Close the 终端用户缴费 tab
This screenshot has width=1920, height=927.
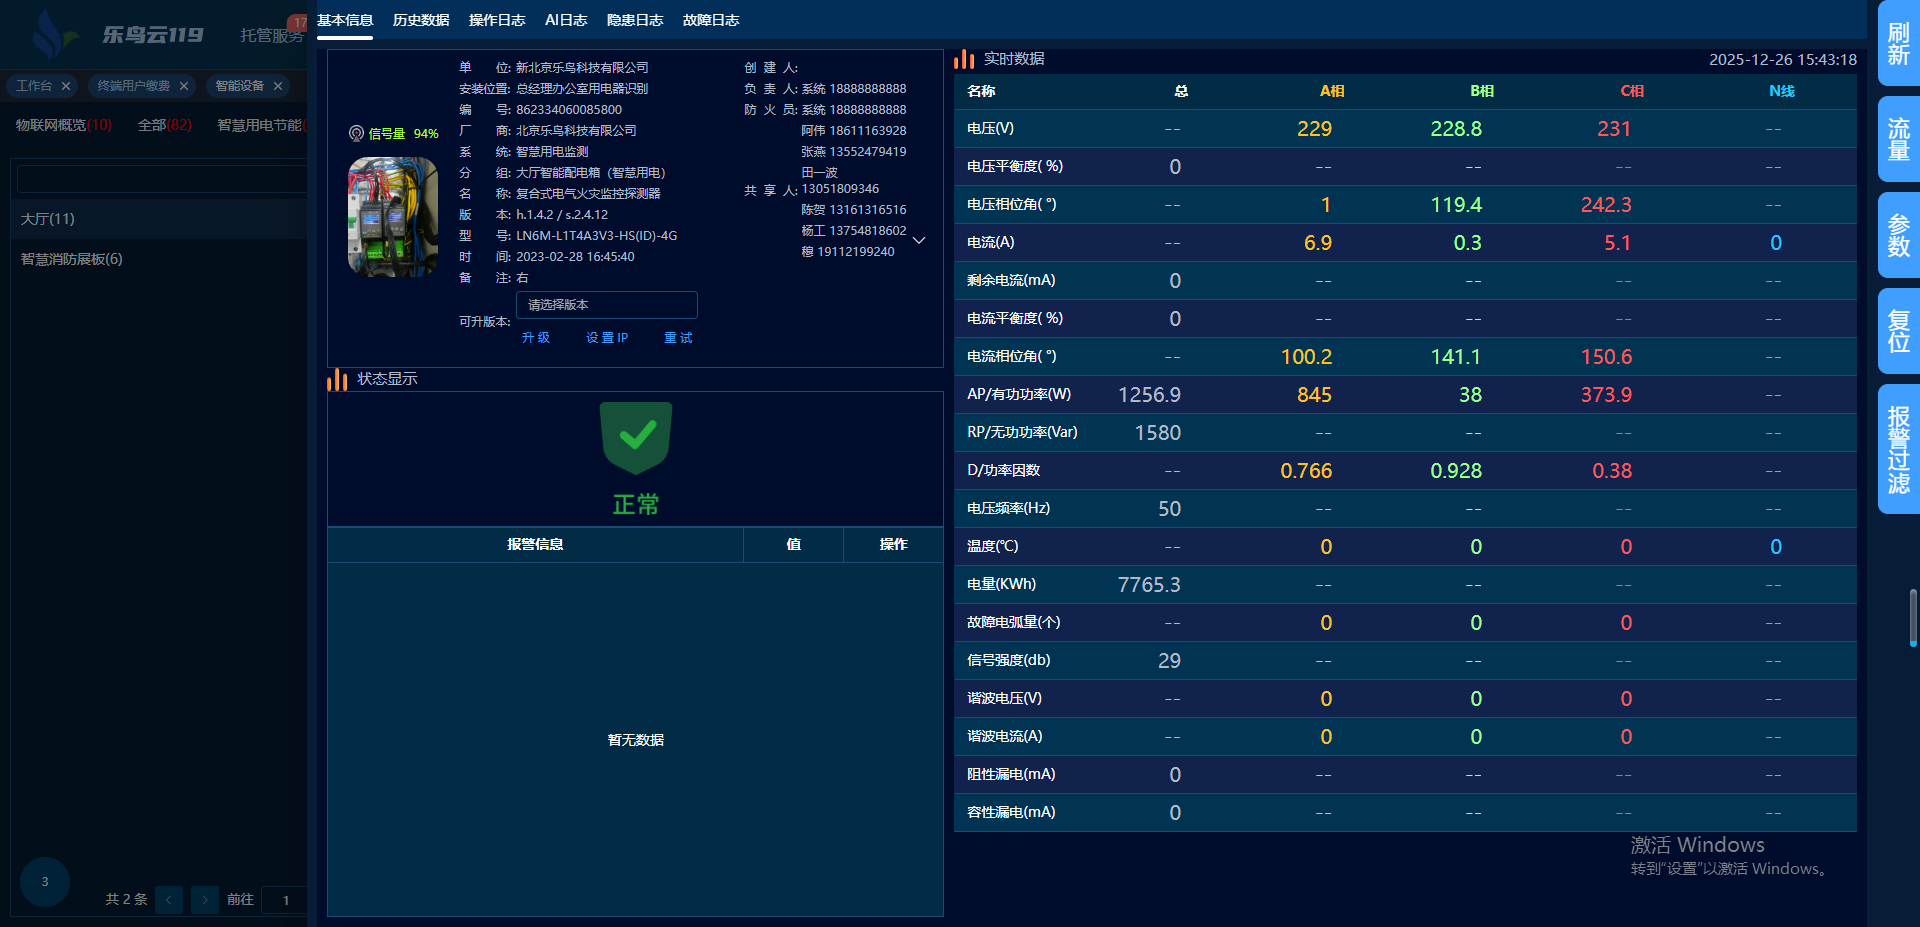point(184,86)
